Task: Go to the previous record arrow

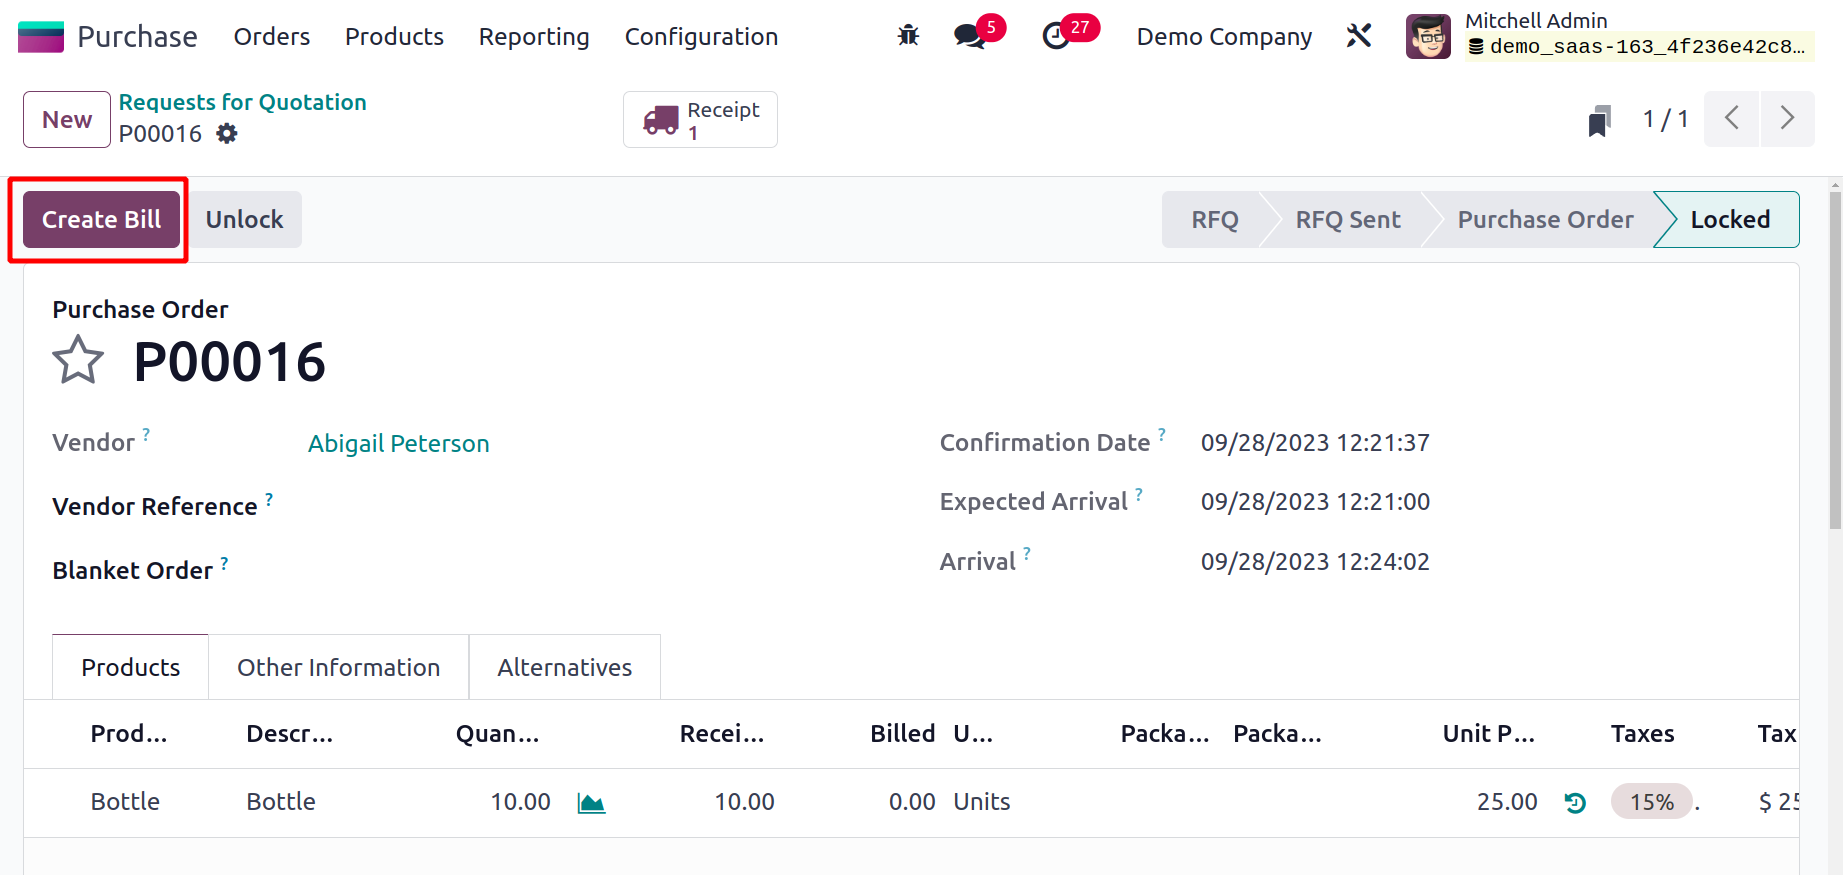Action: pyautogui.click(x=1731, y=119)
